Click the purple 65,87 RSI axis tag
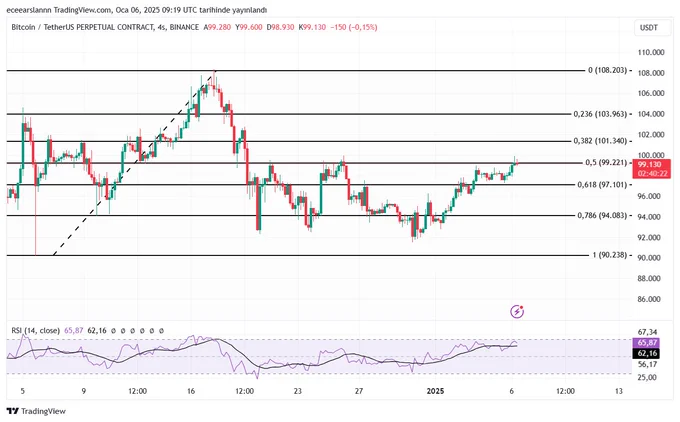Image resolution: width=680 pixels, height=422 pixels. [x=648, y=343]
